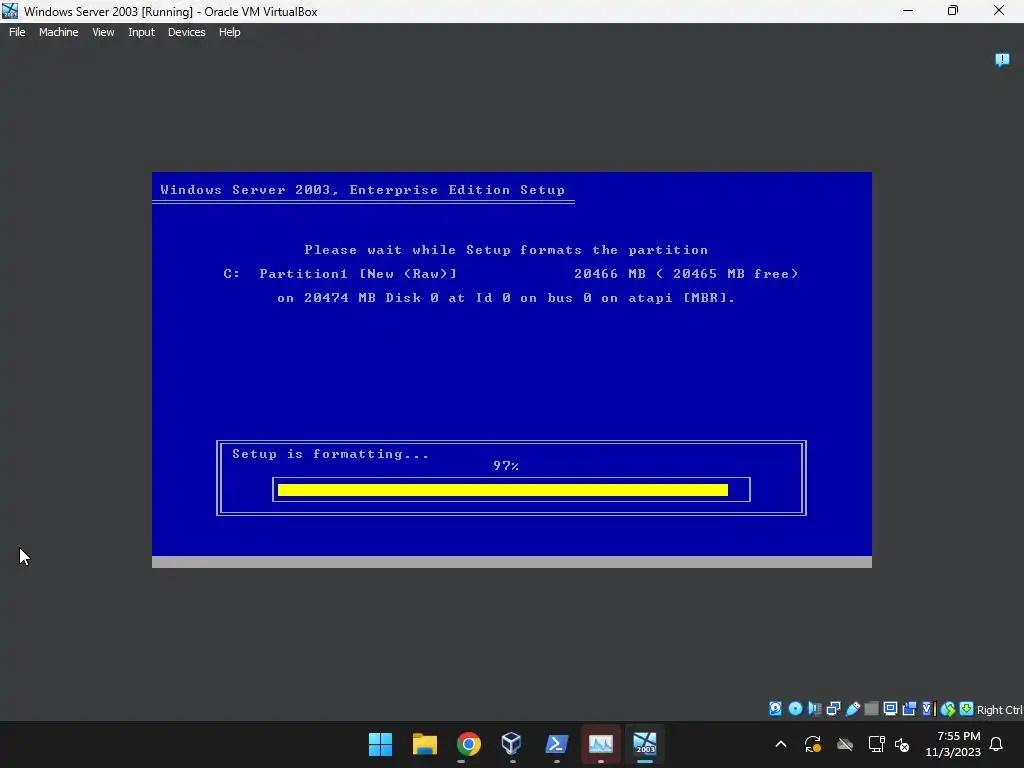
Task: Open the Windows notifications bell
Action: (x=997, y=744)
